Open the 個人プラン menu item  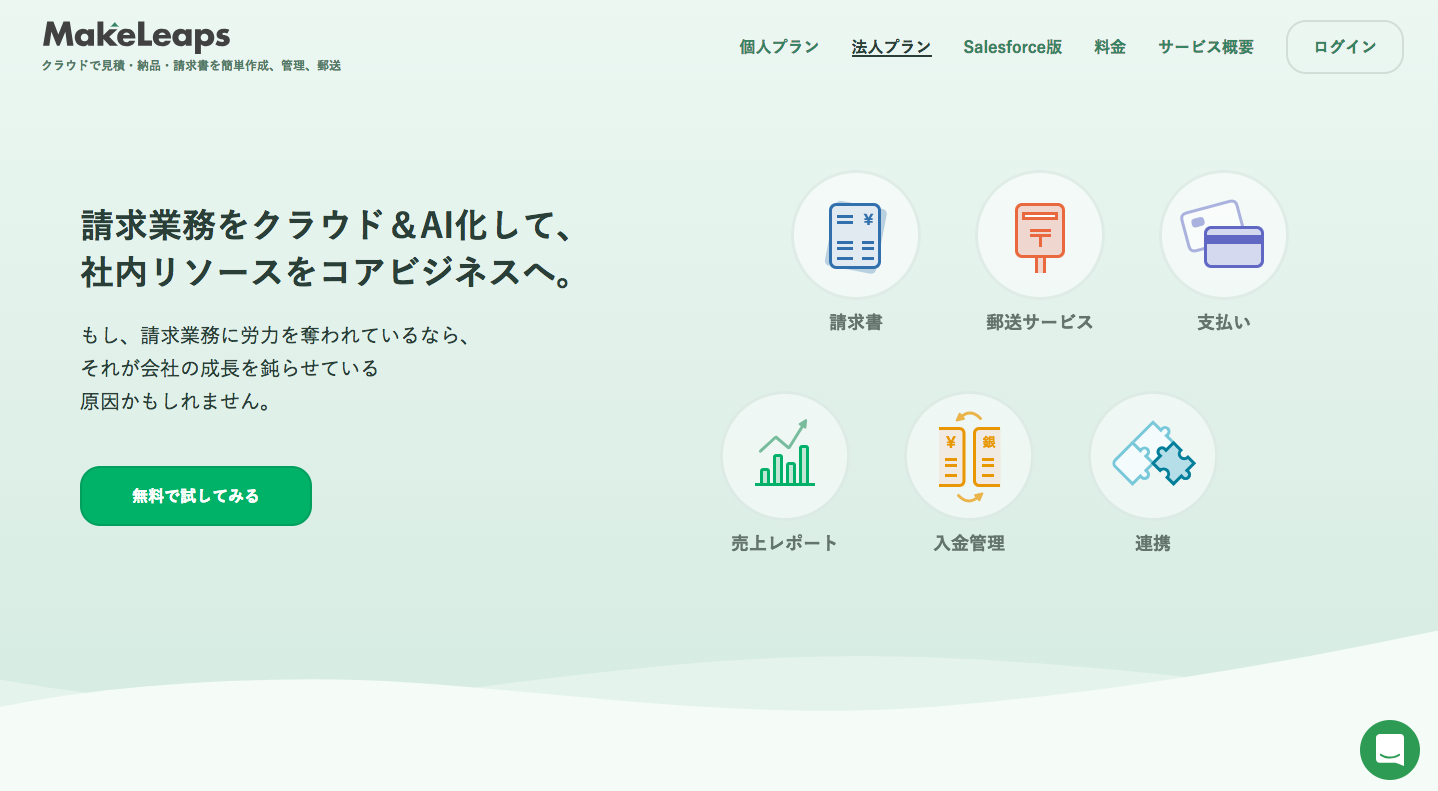tap(779, 47)
